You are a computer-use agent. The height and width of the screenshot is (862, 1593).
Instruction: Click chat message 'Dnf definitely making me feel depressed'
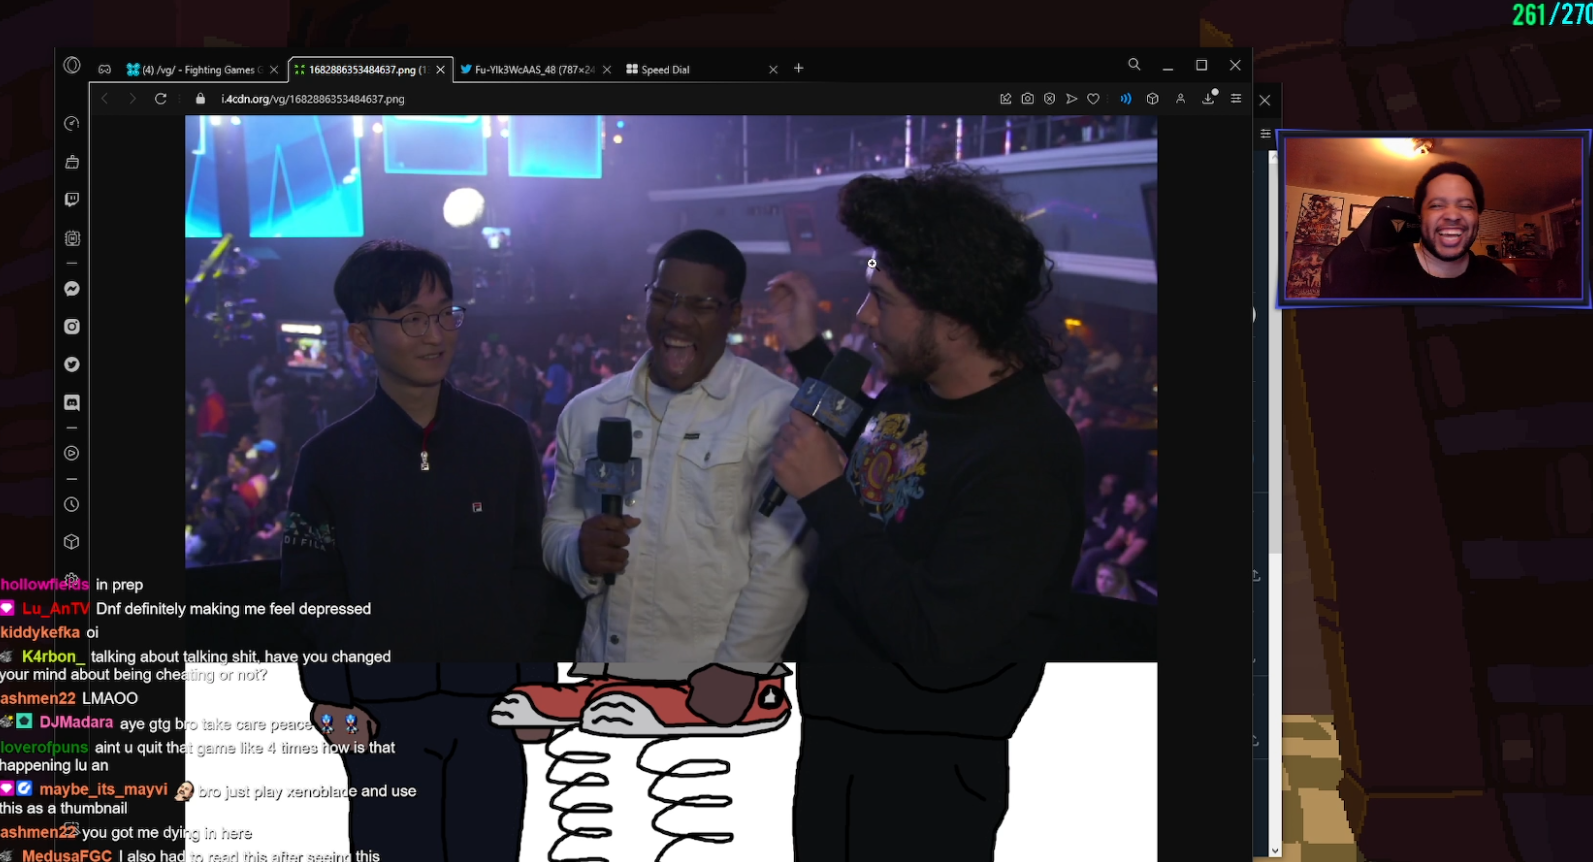click(x=234, y=609)
